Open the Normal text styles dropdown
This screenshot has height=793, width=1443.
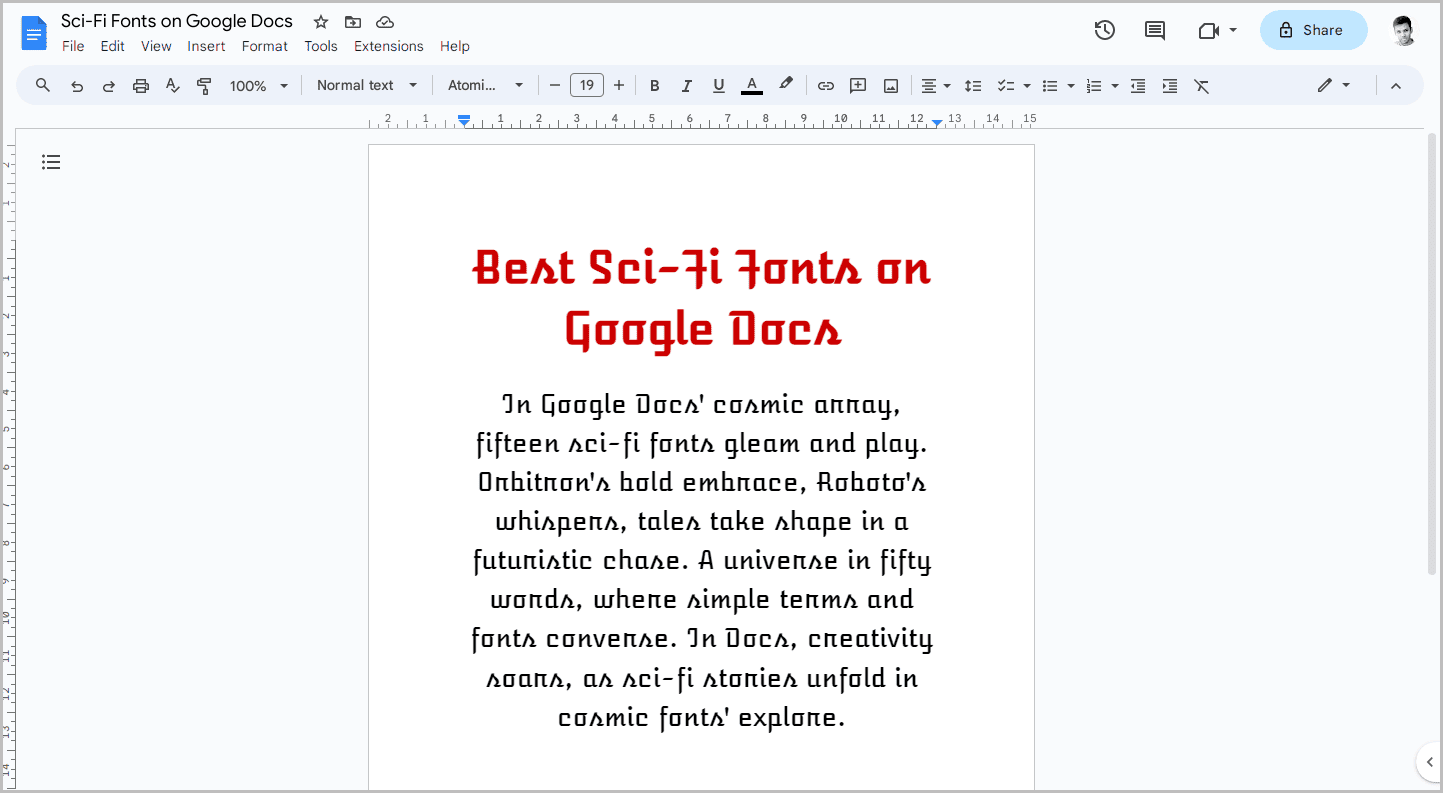366,85
